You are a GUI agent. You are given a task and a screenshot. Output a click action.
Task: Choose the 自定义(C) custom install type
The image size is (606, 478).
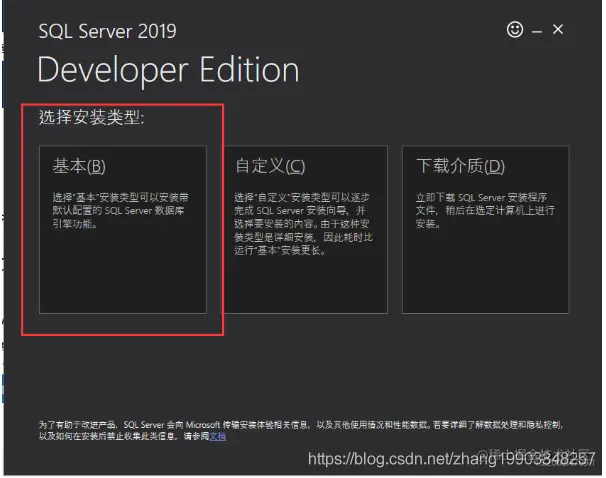306,229
